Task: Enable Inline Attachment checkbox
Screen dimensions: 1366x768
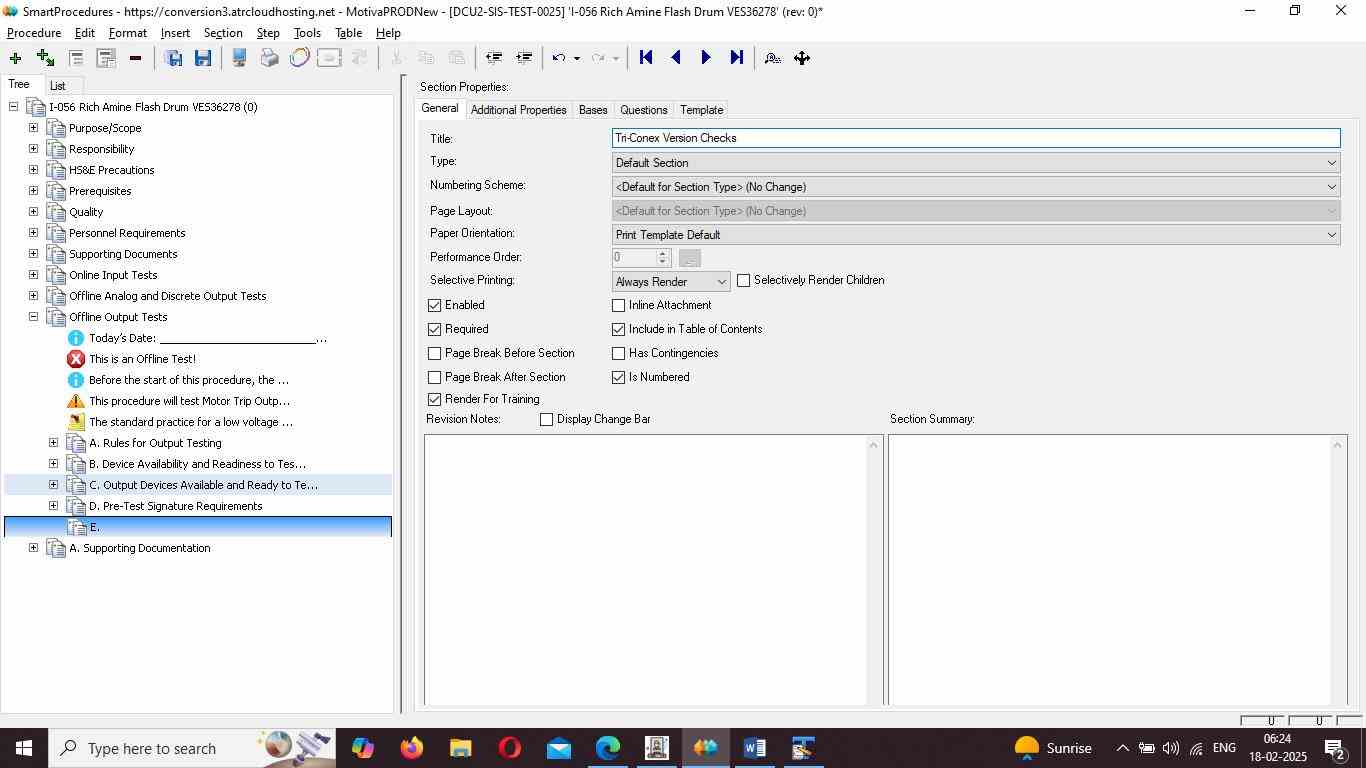Action: pos(618,305)
